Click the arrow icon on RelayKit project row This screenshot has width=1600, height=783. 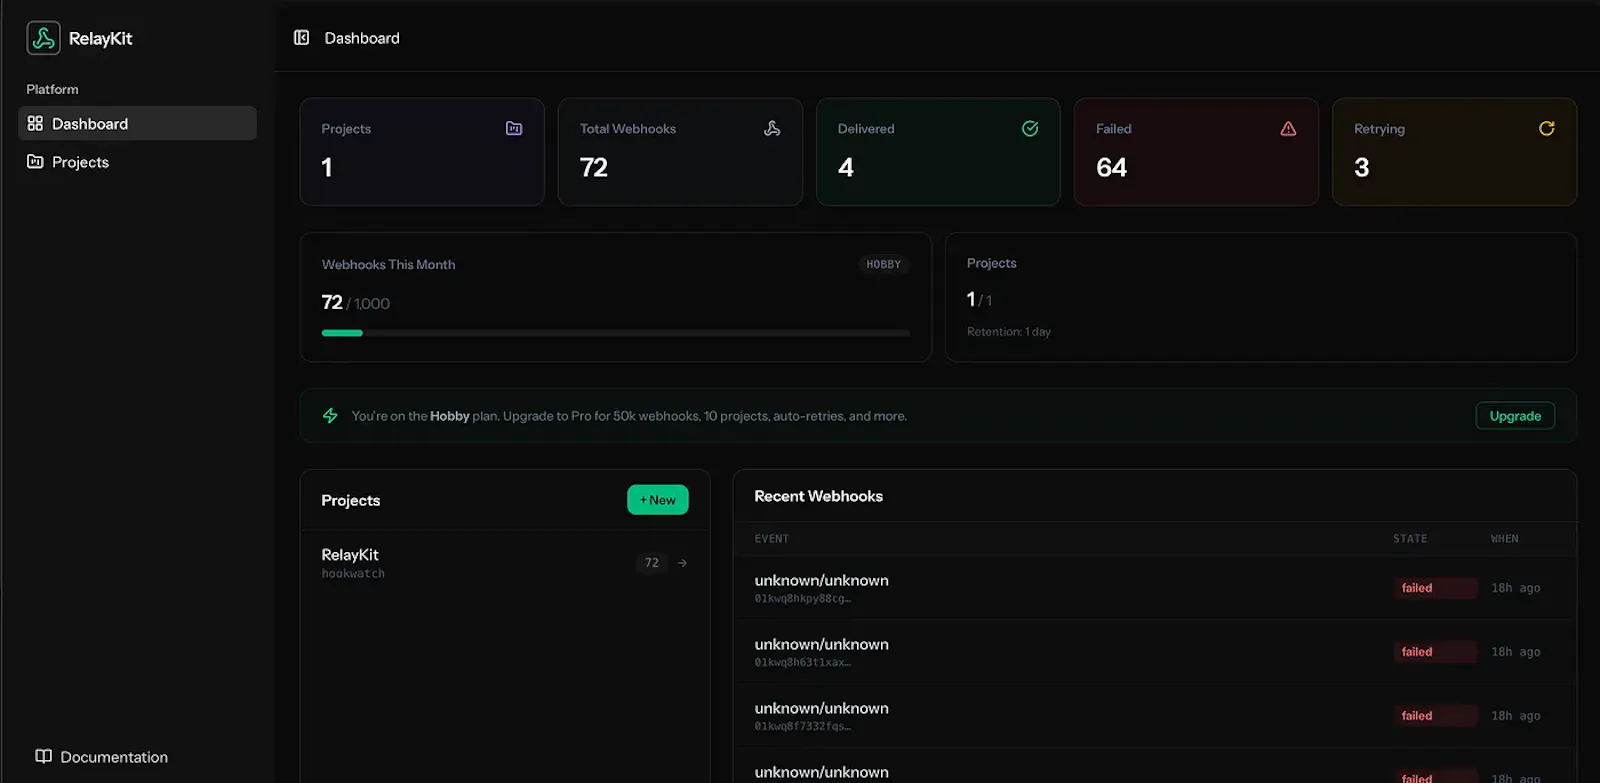coord(682,563)
